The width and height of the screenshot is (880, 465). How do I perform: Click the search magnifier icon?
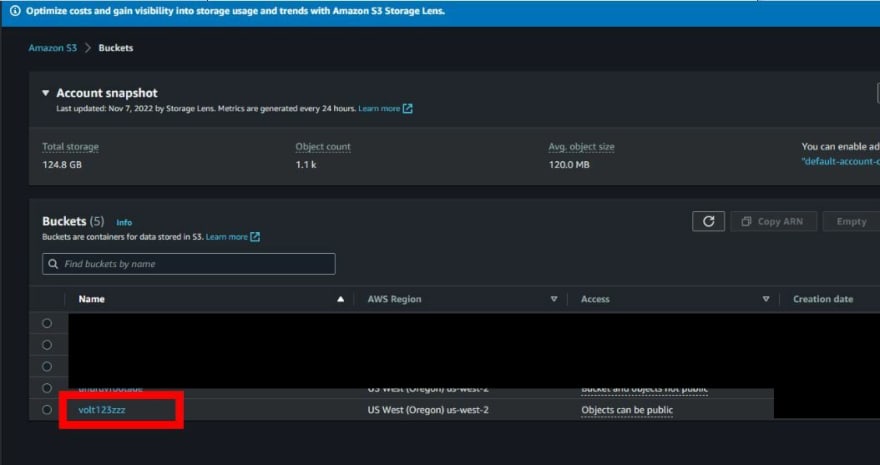(53, 264)
